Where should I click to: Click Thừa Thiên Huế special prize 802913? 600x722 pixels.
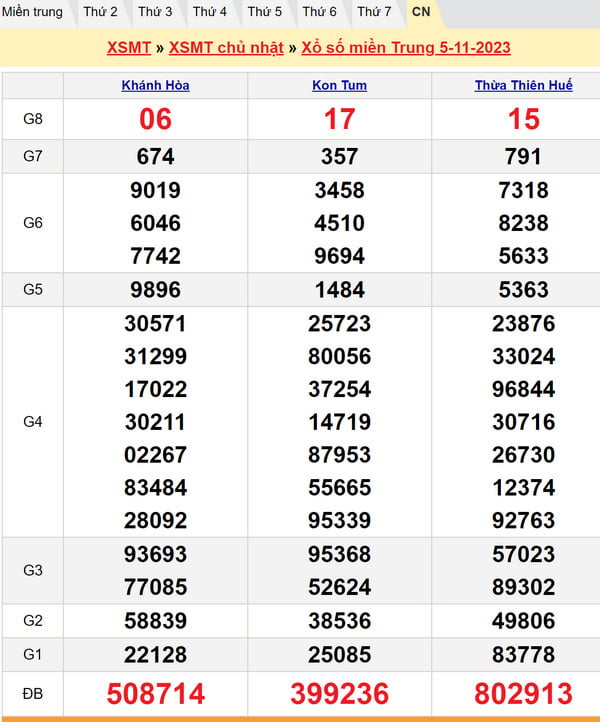pos(523,694)
